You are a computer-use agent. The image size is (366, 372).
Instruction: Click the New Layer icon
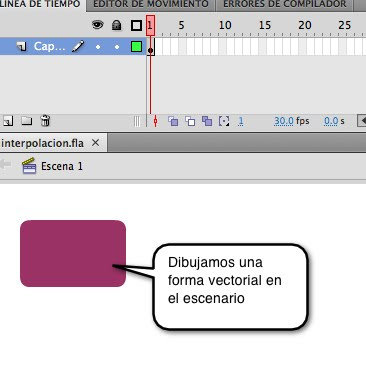(8, 121)
